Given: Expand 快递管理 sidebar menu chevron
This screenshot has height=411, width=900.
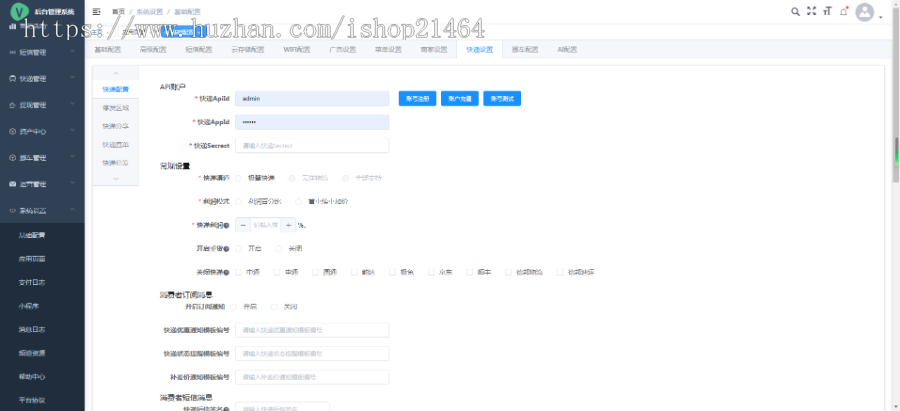Looking at the screenshot, I should click(x=72, y=78).
